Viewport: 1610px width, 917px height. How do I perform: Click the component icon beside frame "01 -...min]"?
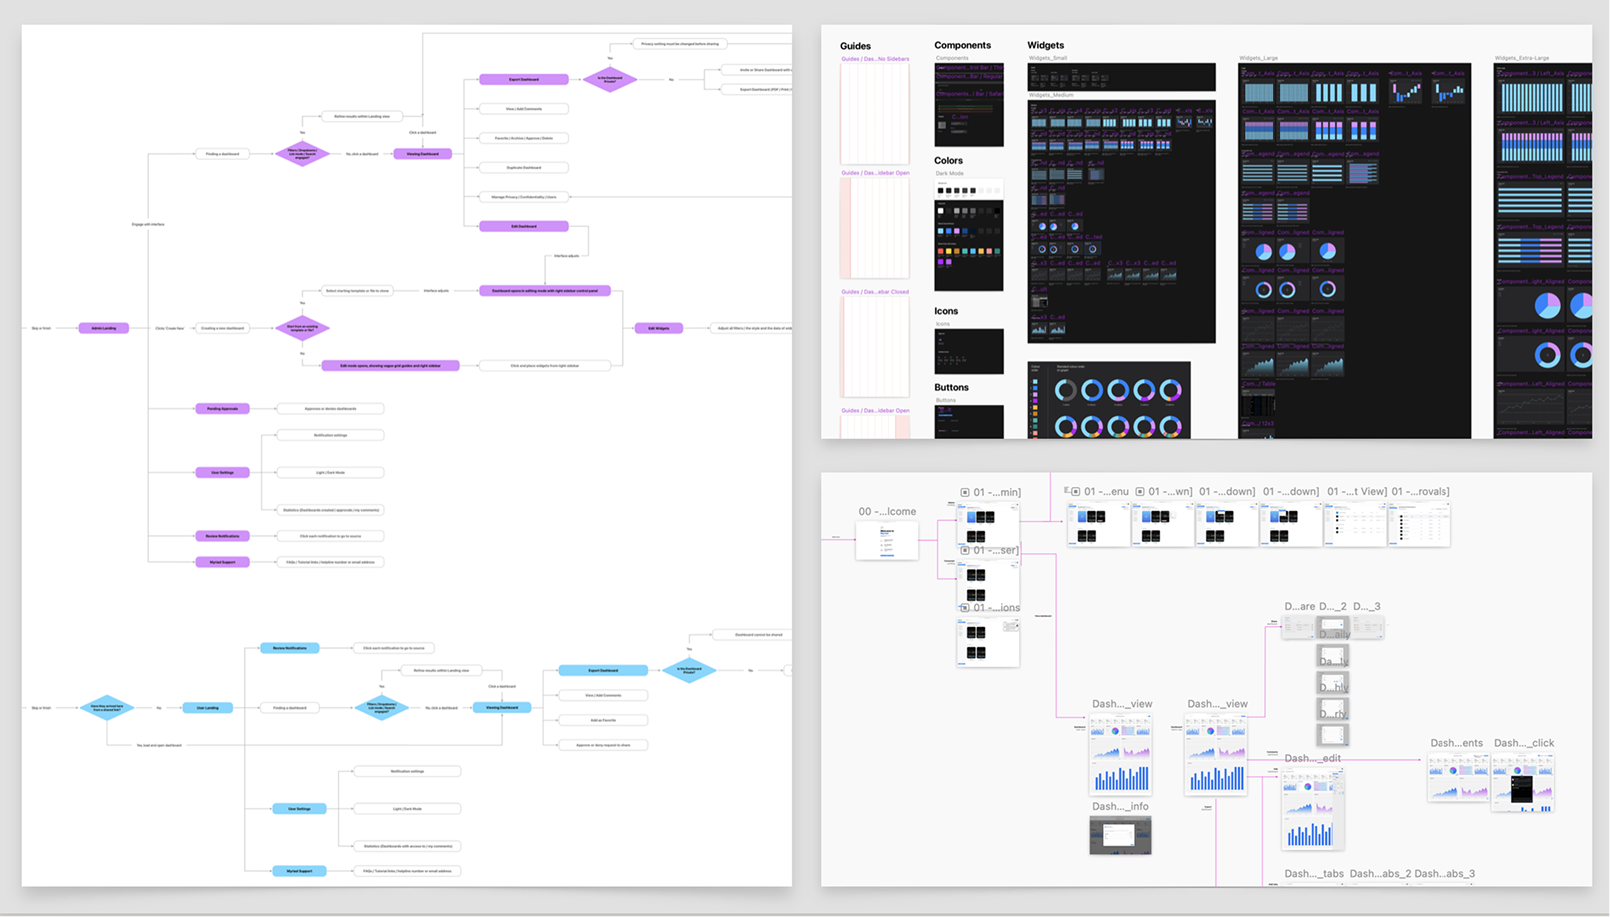pyautogui.click(x=963, y=491)
